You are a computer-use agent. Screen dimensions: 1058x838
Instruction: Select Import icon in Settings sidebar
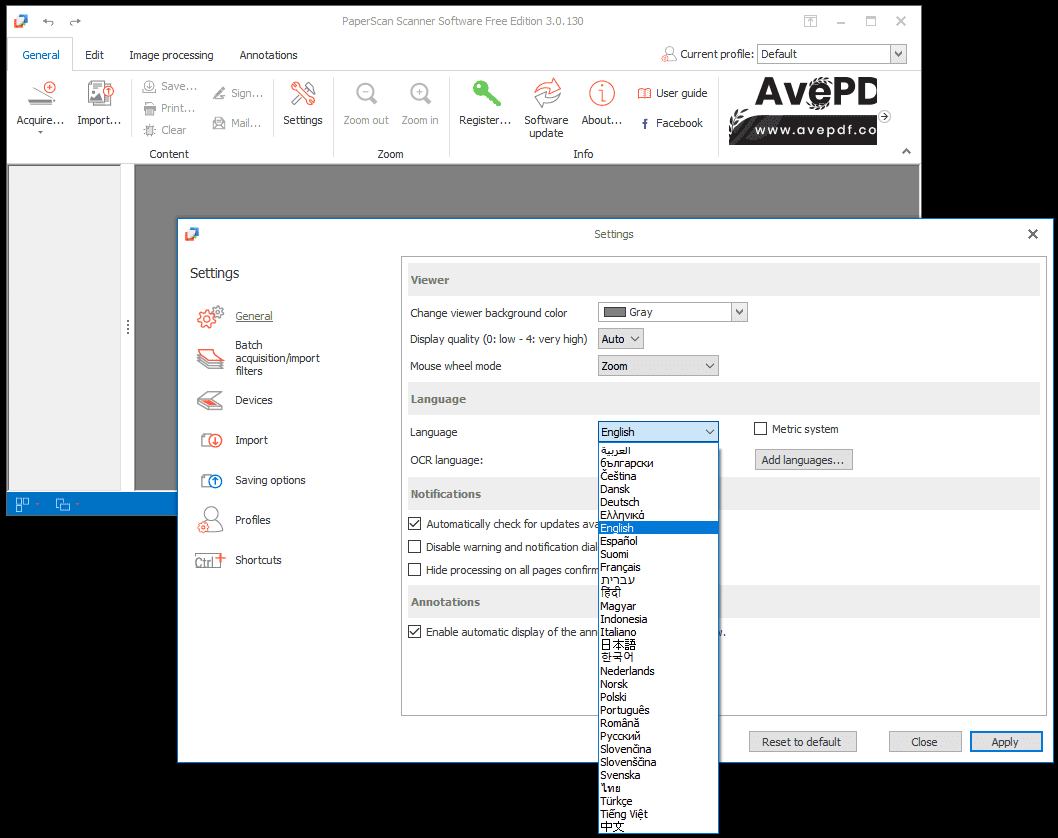[x=211, y=441]
